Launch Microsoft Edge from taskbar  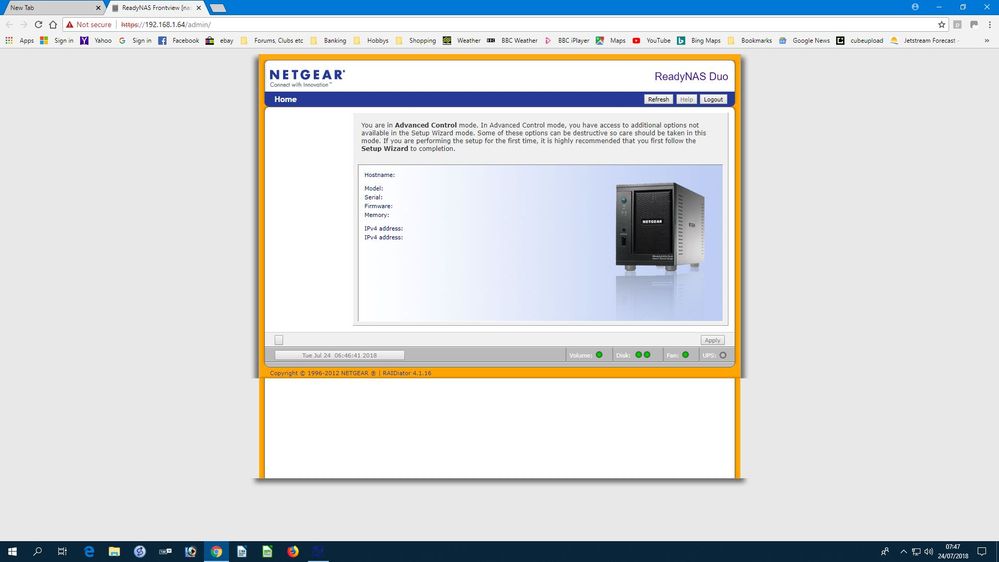(89, 551)
